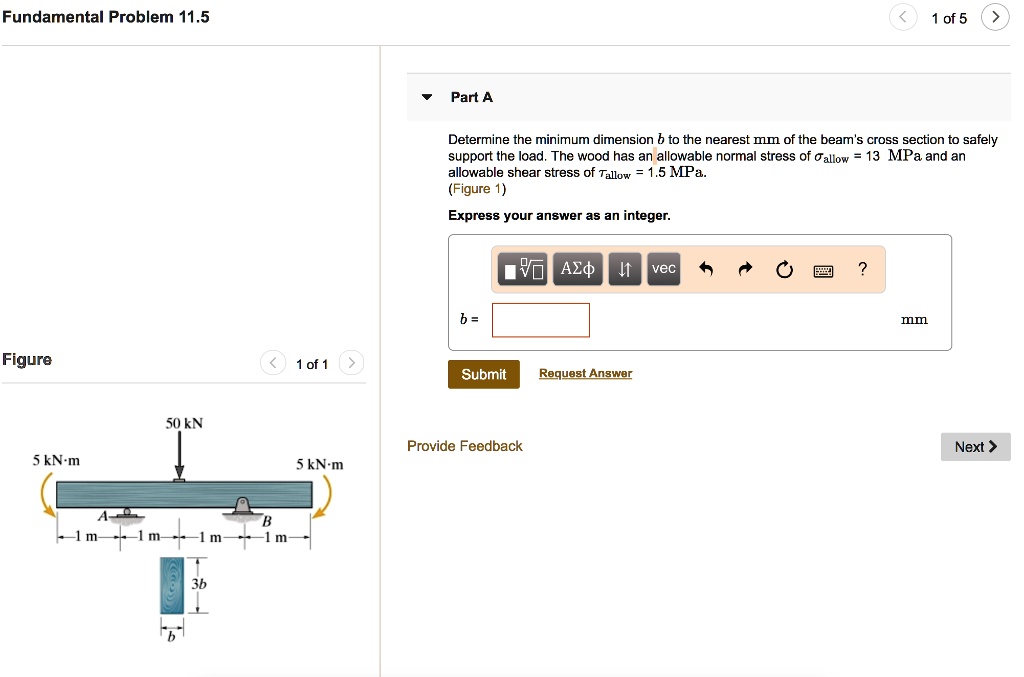Insert a vector using the vec icon
Viewport: 1024px width, 677px height.
662,268
